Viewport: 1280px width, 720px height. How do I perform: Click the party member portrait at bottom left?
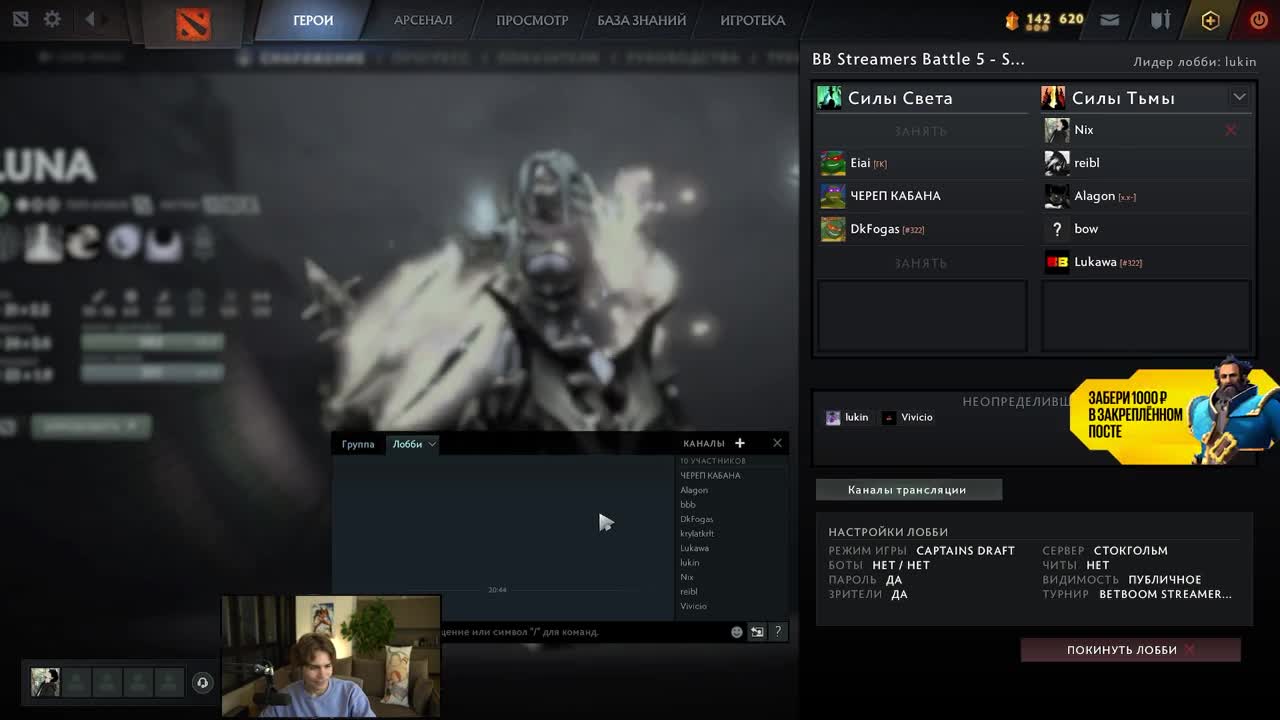pos(45,682)
